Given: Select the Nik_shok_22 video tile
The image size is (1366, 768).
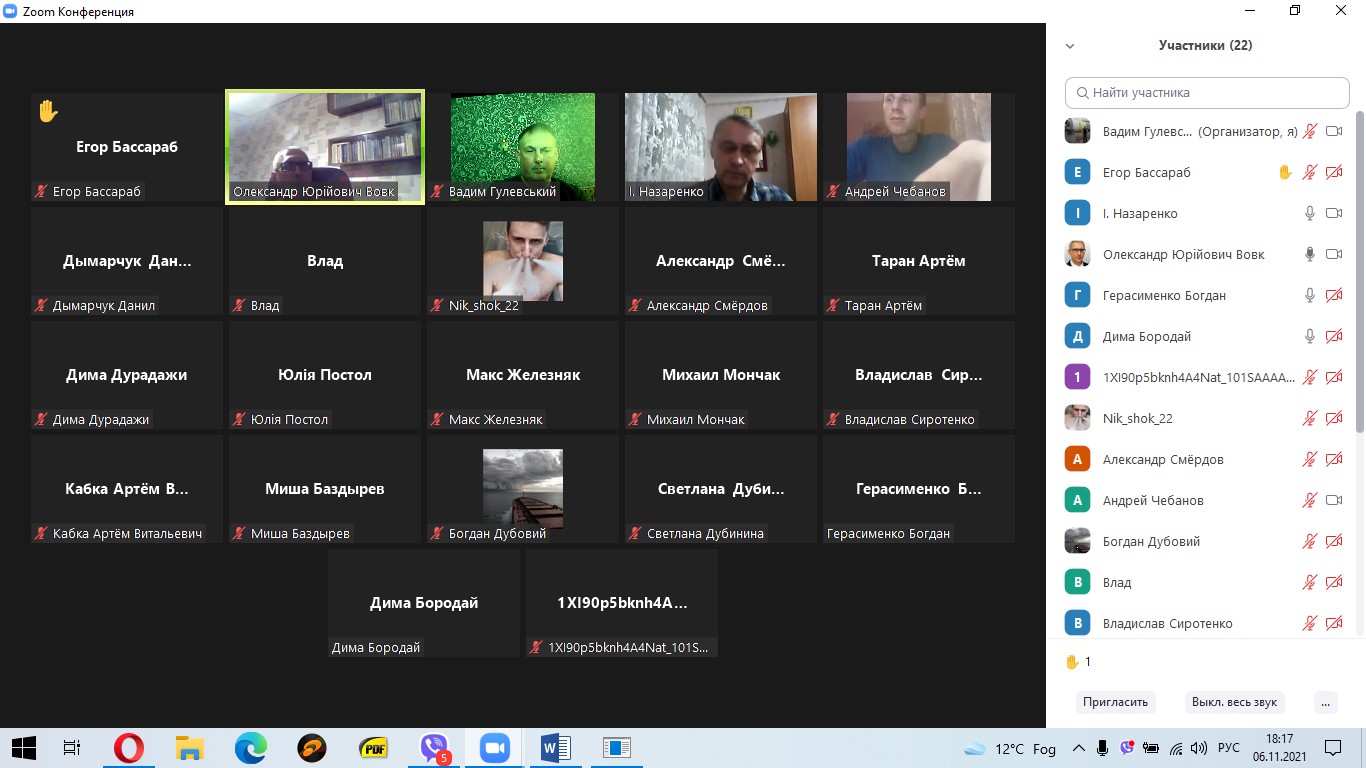Looking at the screenshot, I should [523, 261].
